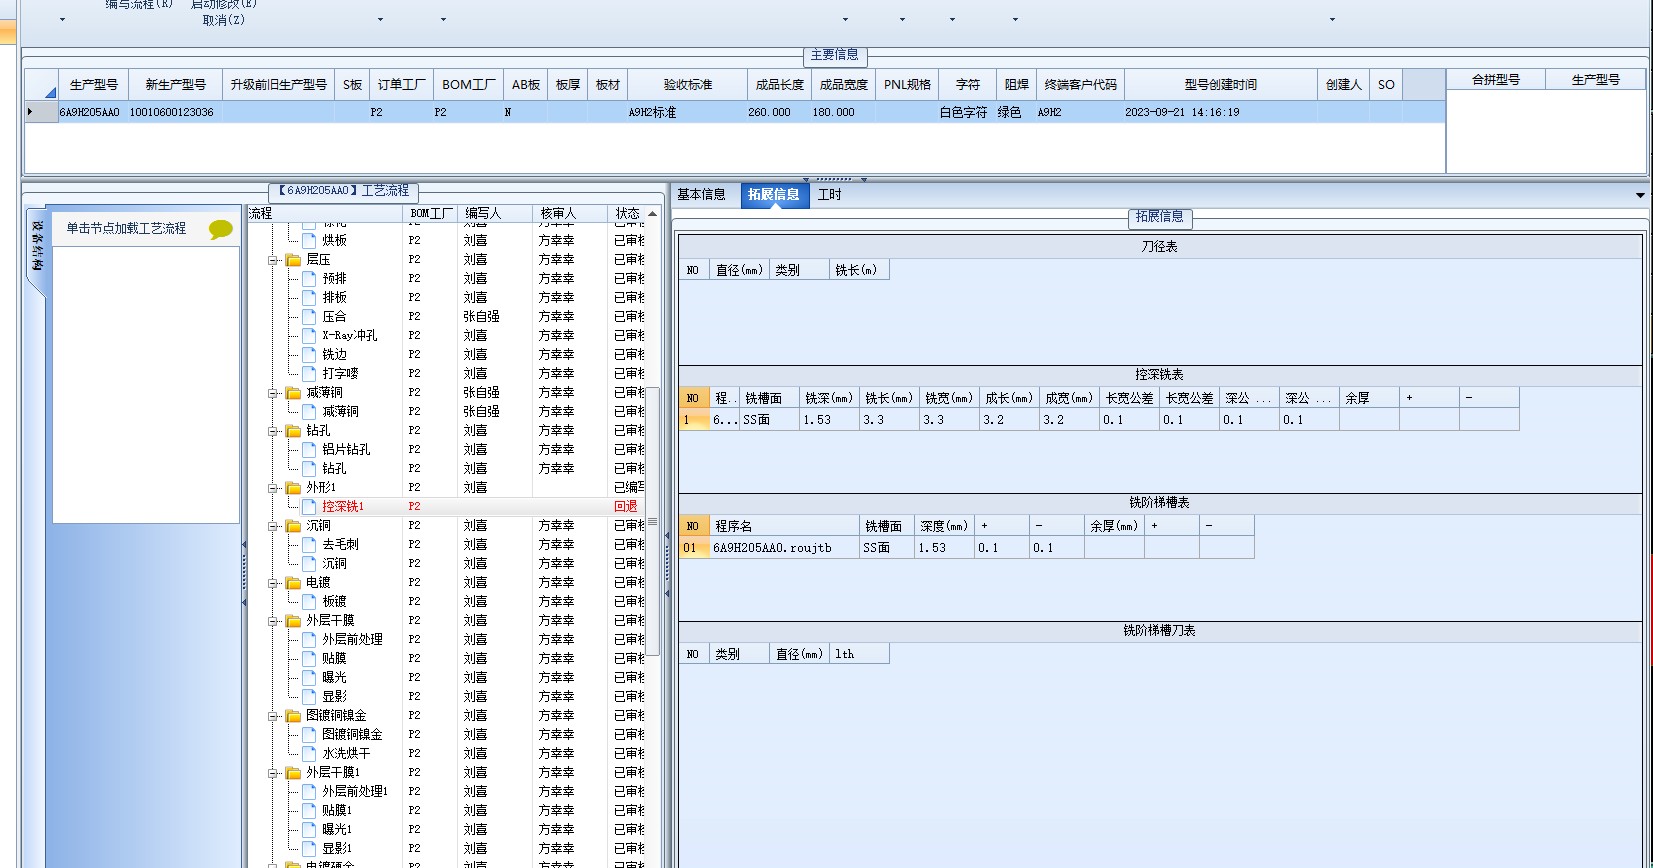Collapse the 外层干膜 tree node
The image size is (1653, 868).
pyautogui.click(x=273, y=621)
